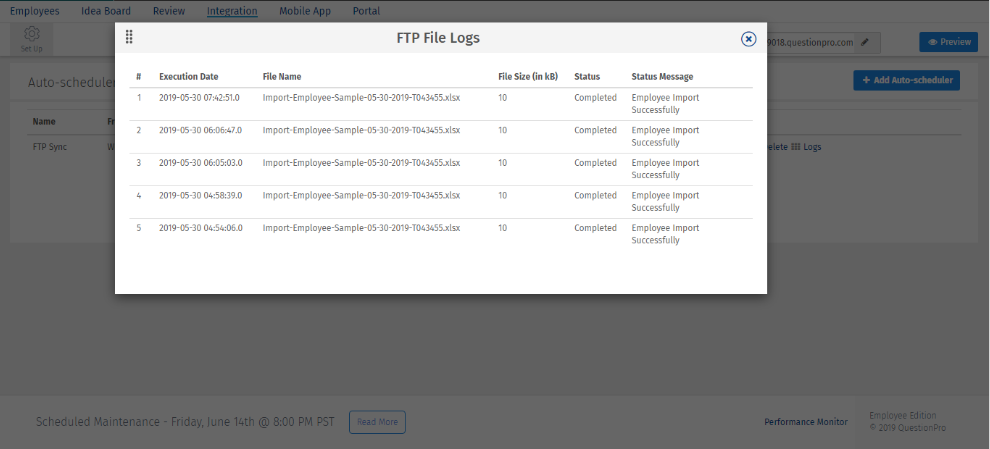Grab the dialog drag handle dots icon
The width and height of the screenshot is (990, 449).
tap(129, 37)
